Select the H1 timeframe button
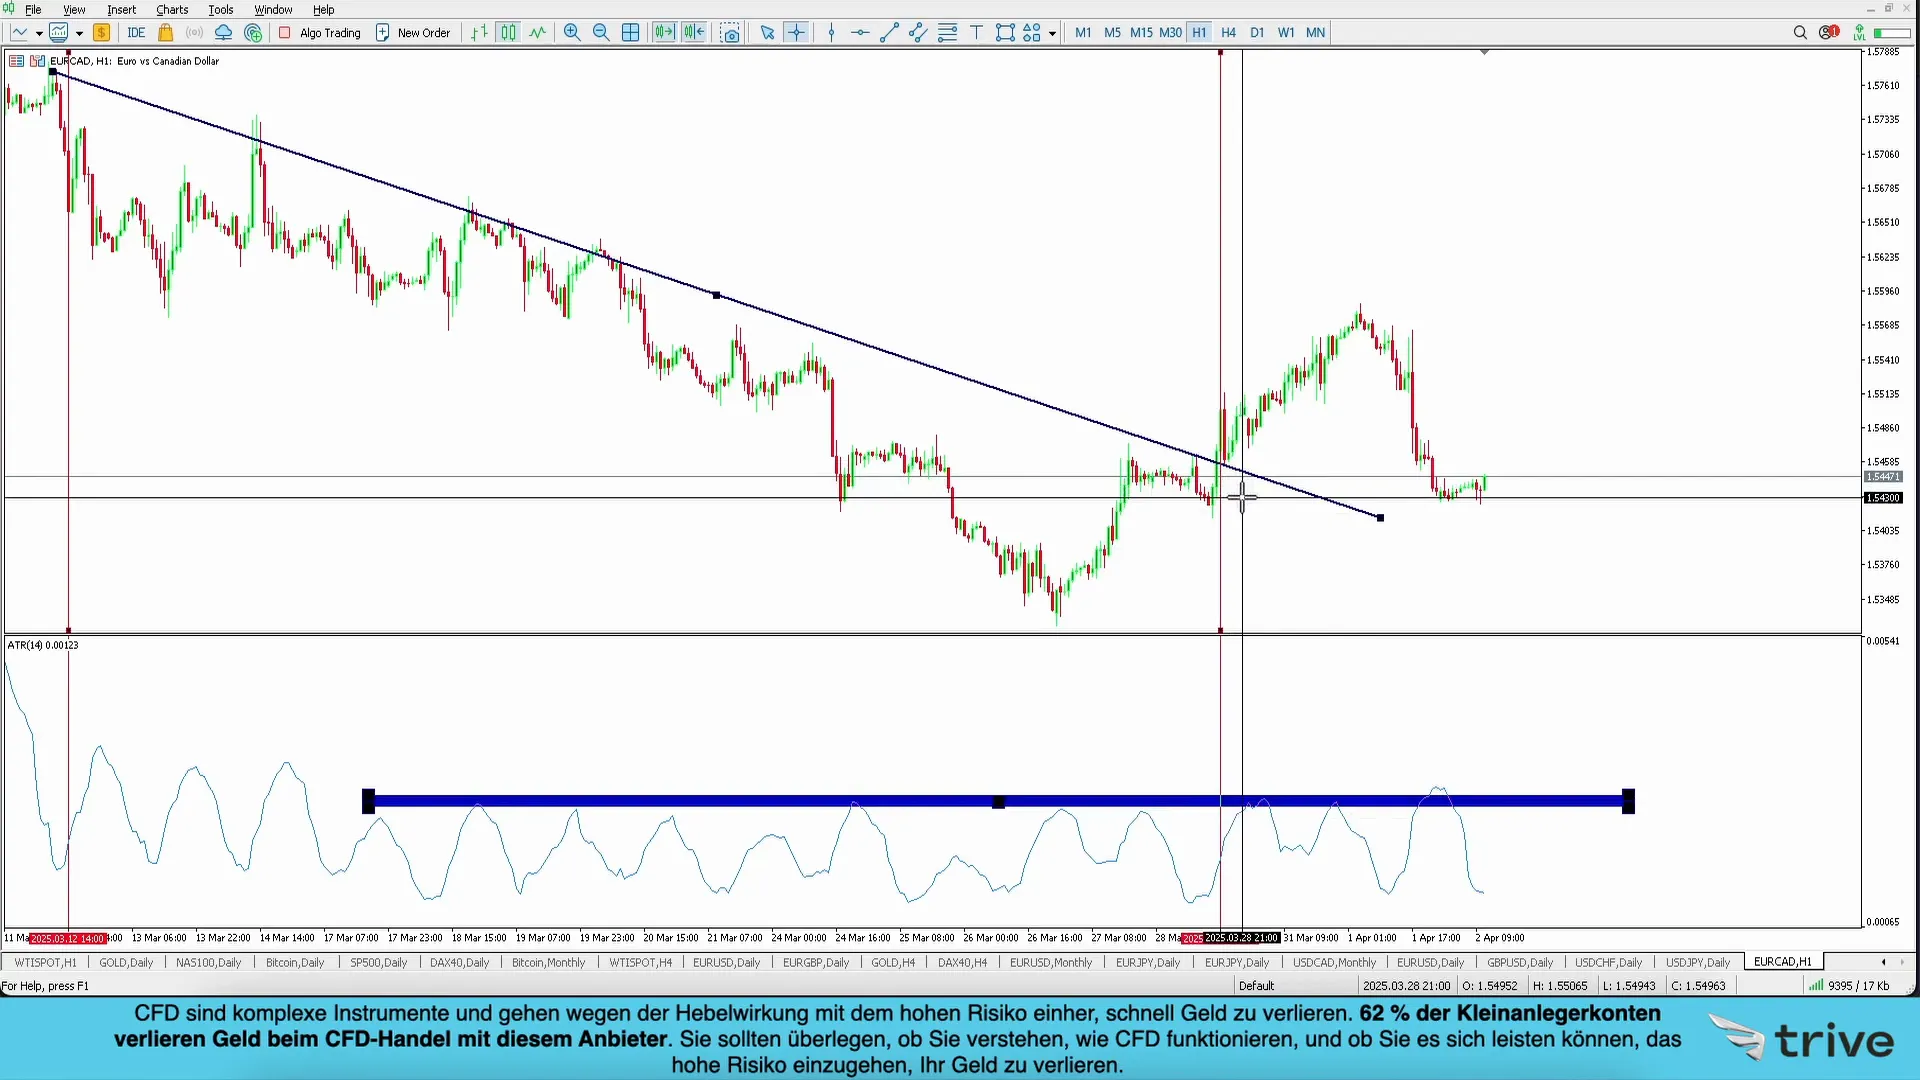The height and width of the screenshot is (1080, 1920). click(x=1199, y=32)
